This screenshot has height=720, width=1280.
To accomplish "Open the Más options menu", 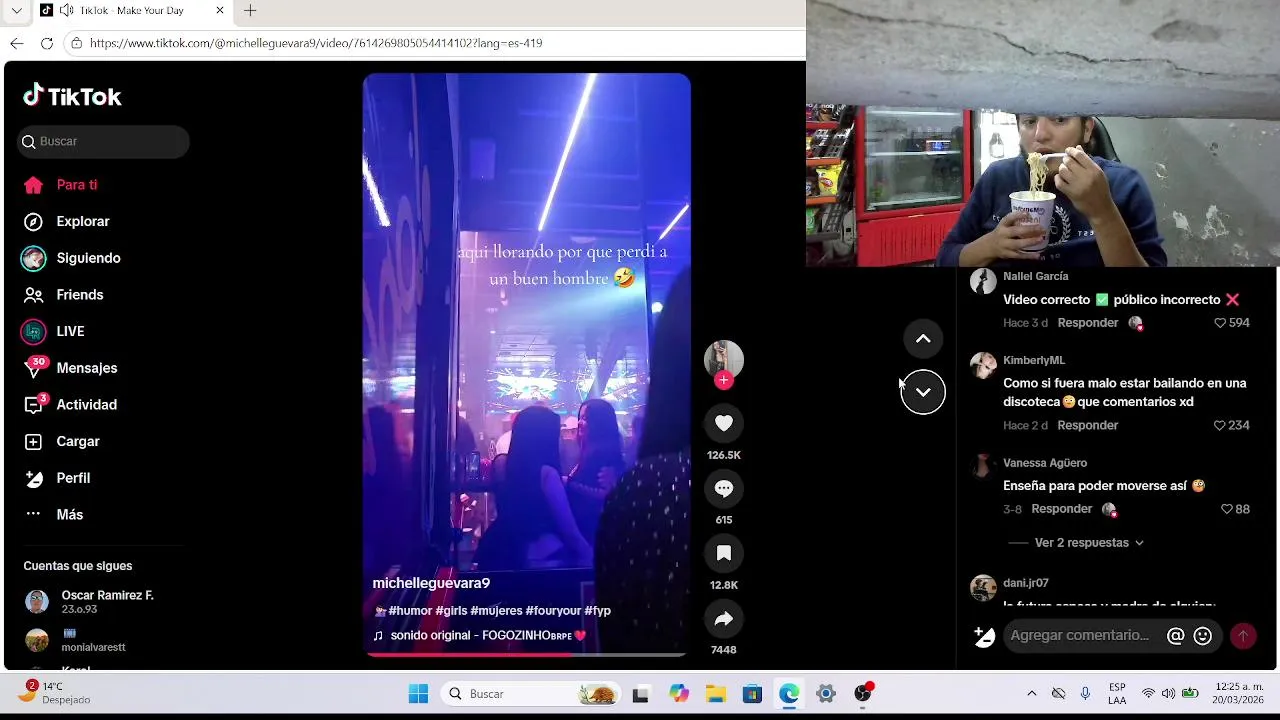I will click(54, 514).
